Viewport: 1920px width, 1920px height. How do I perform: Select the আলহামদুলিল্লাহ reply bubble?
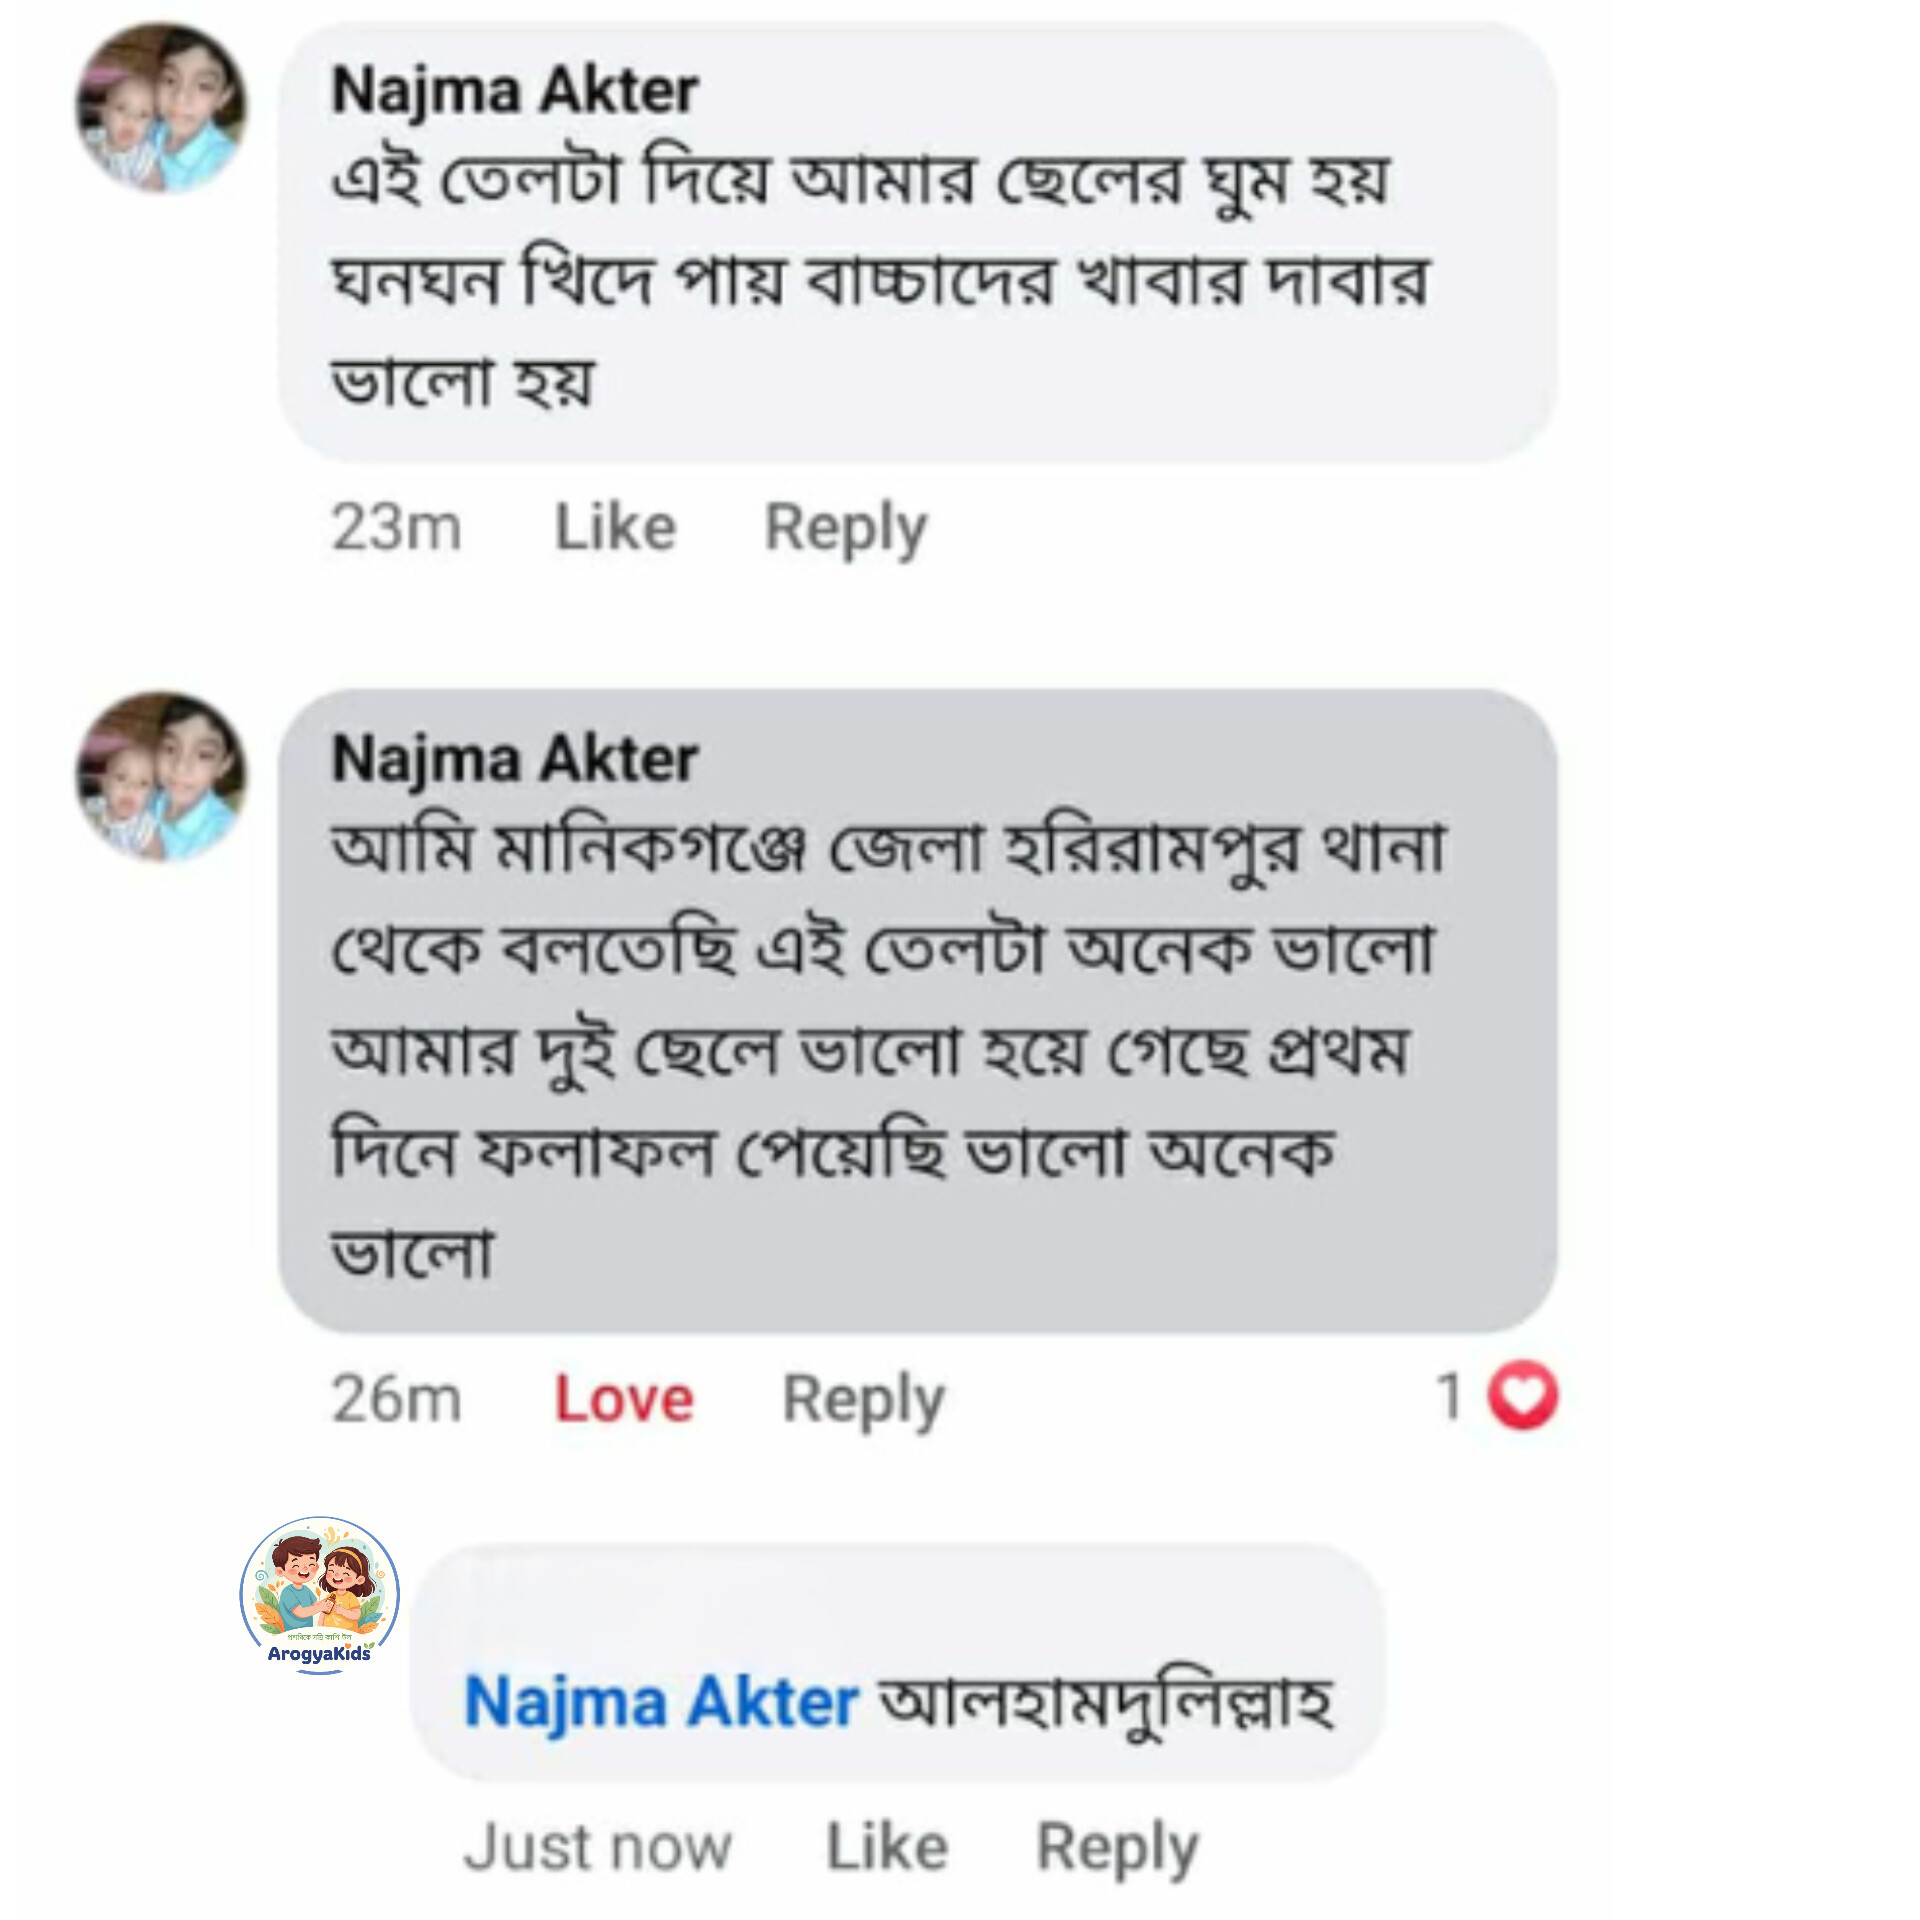tap(897, 1662)
